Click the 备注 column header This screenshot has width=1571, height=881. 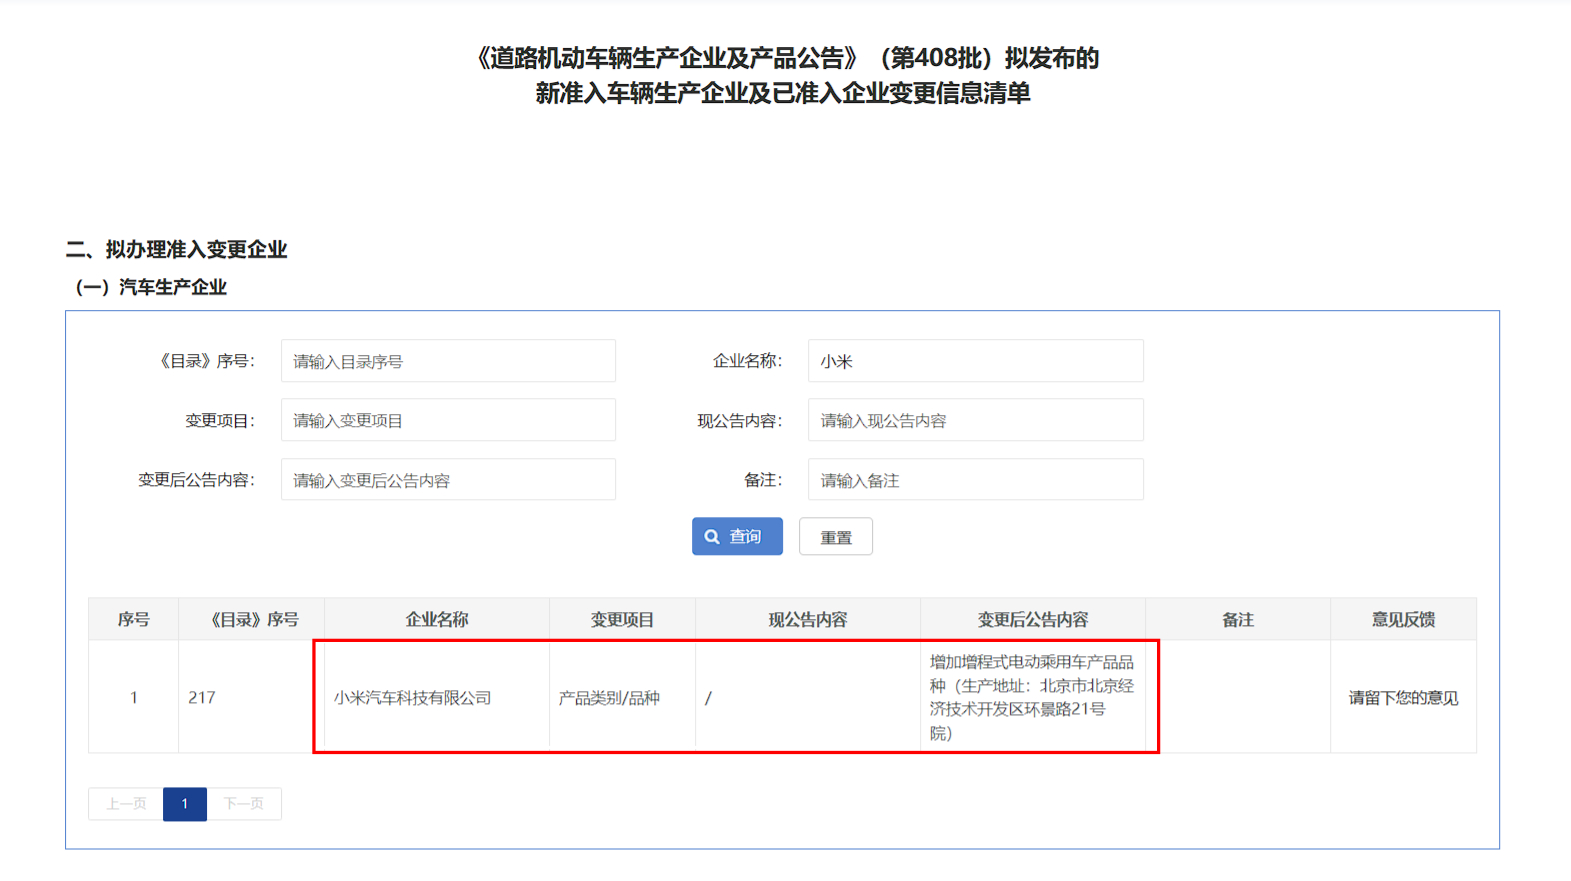click(x=1238, y=619)
